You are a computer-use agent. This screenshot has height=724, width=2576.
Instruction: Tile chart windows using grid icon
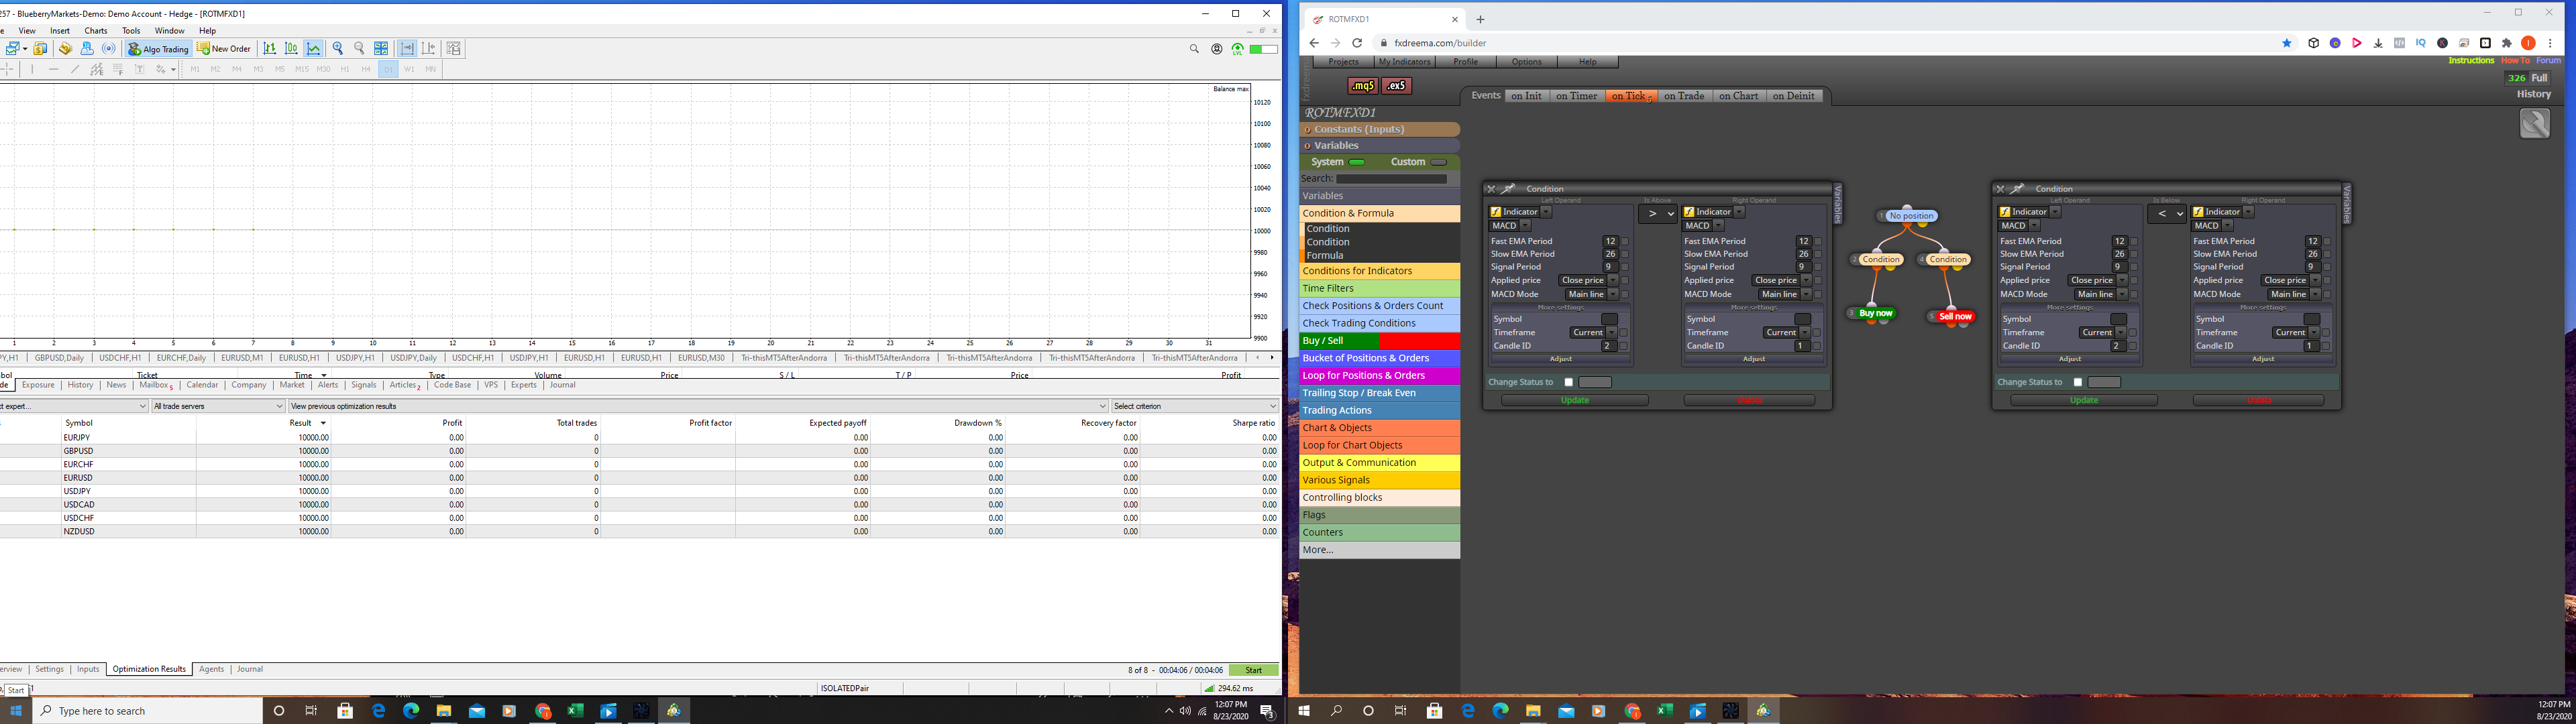click(x=381, y=48)
